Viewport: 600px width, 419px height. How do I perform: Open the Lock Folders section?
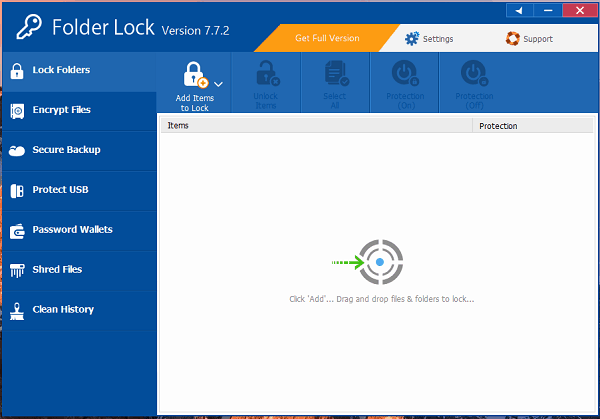point(79,71)
